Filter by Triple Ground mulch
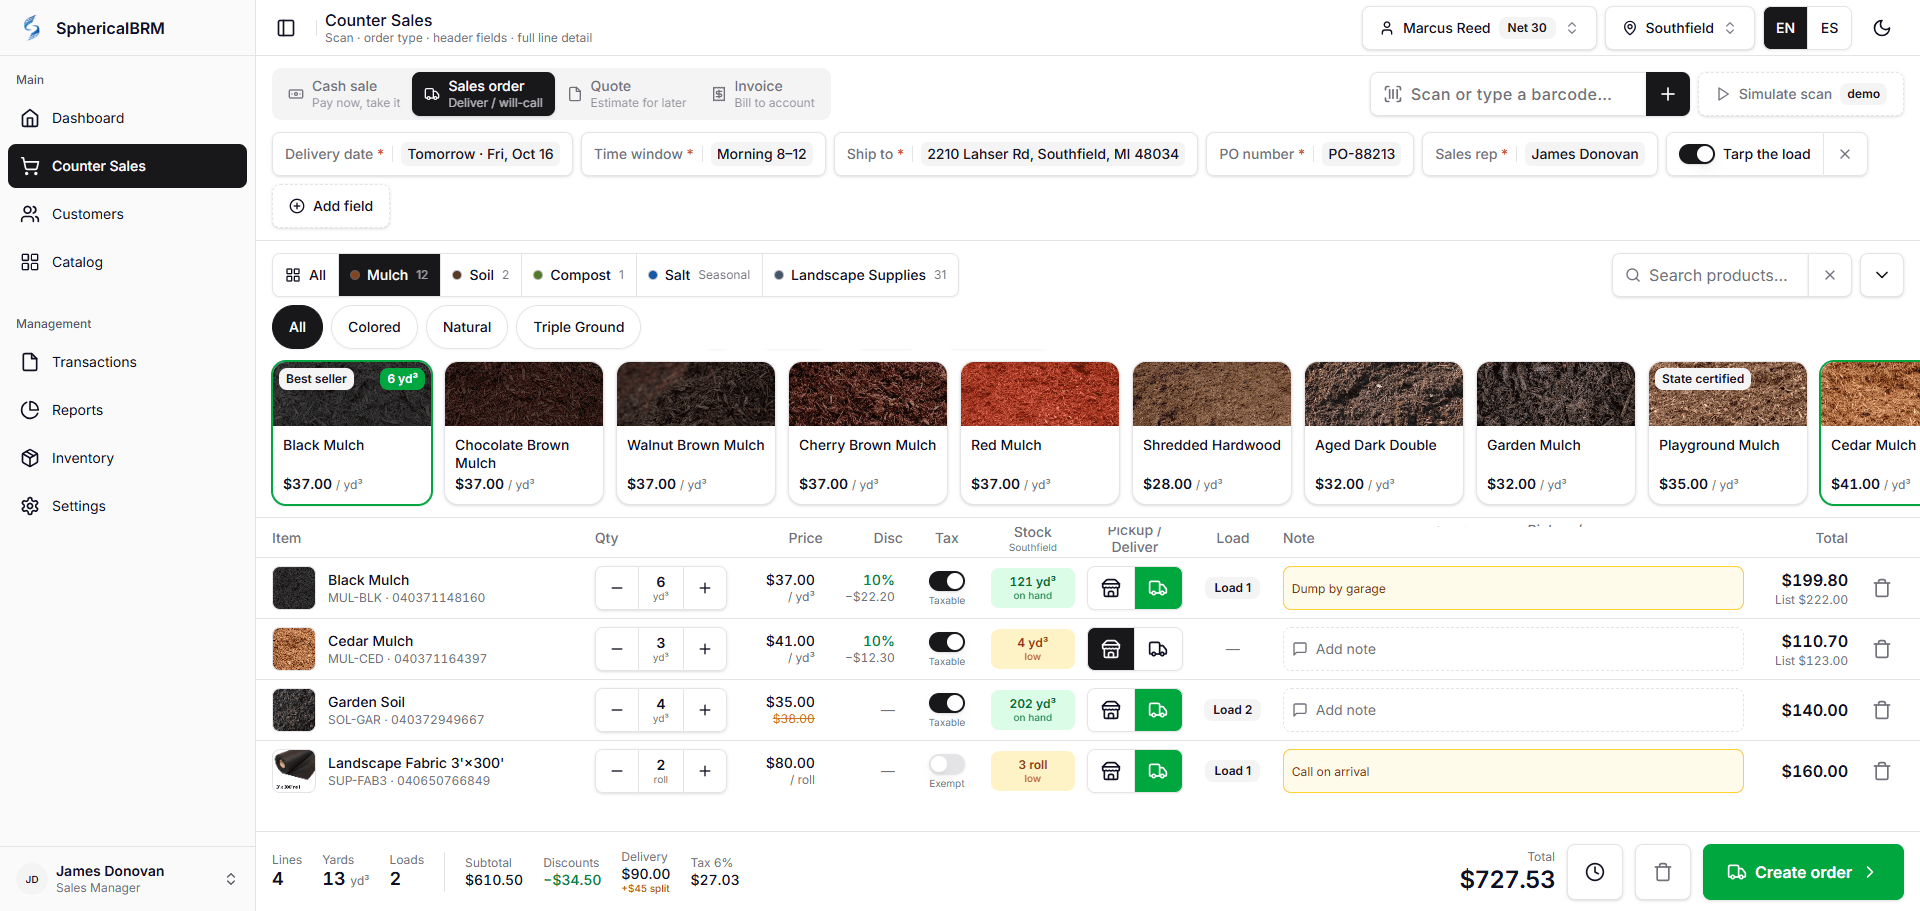Image resolution: width=1920 pixels, height=911 pixels. (579, 327)
